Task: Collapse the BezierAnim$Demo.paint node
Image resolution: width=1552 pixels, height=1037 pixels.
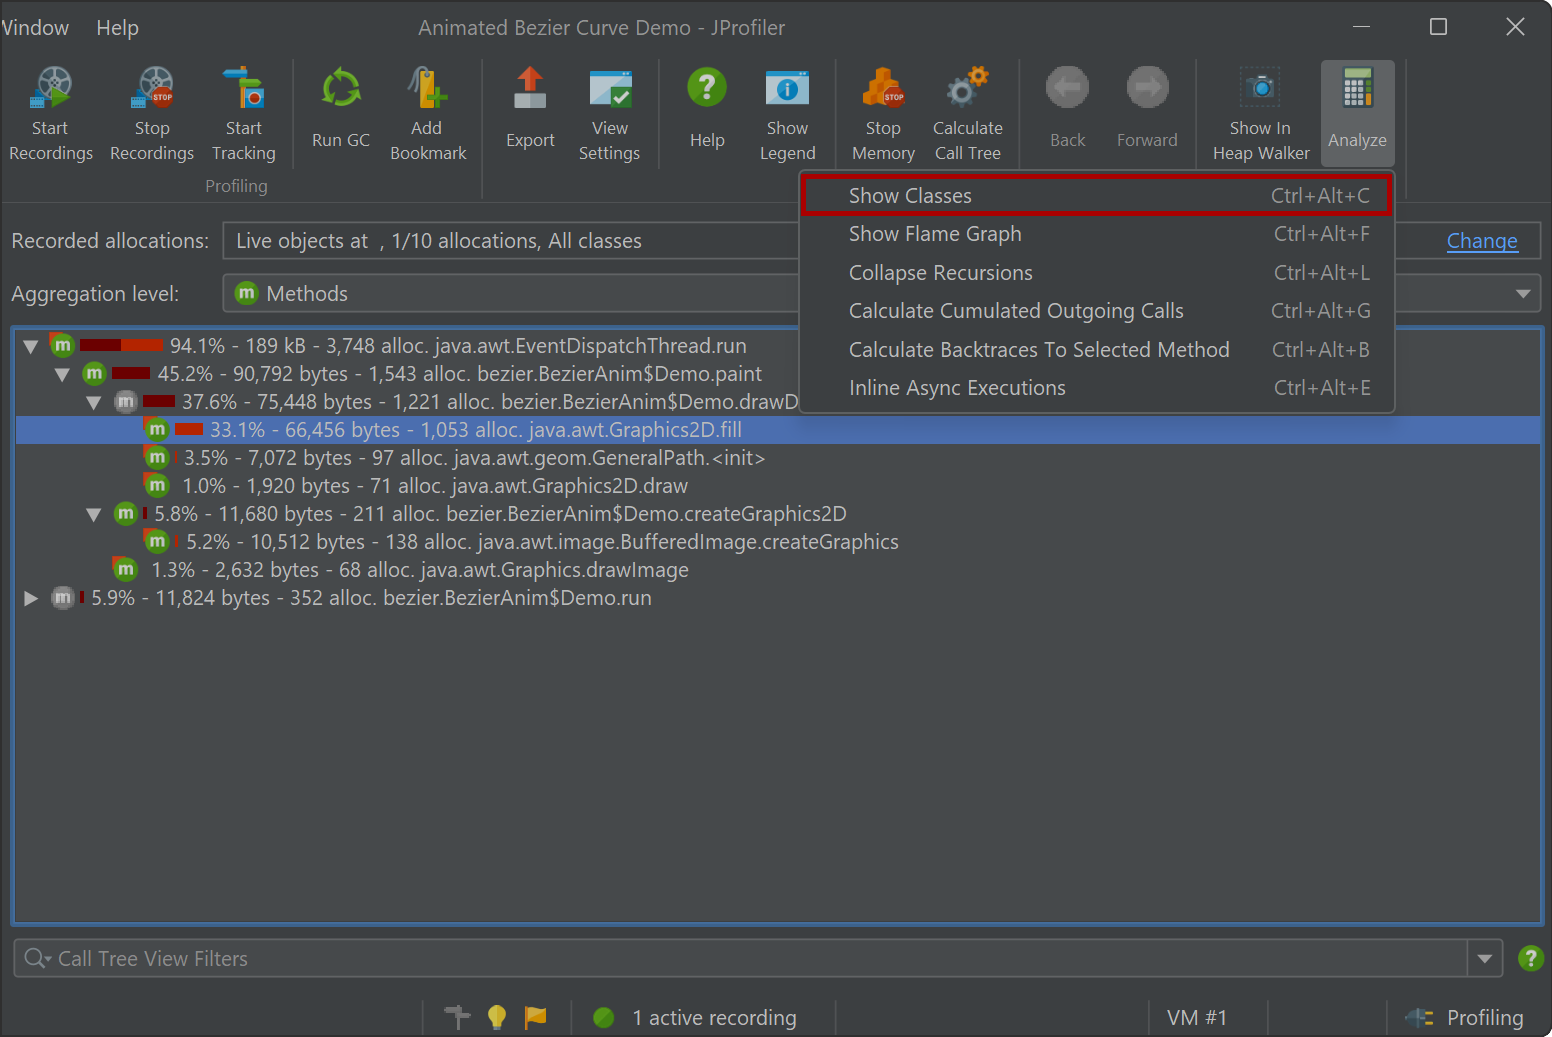Action: click(62, 374)
